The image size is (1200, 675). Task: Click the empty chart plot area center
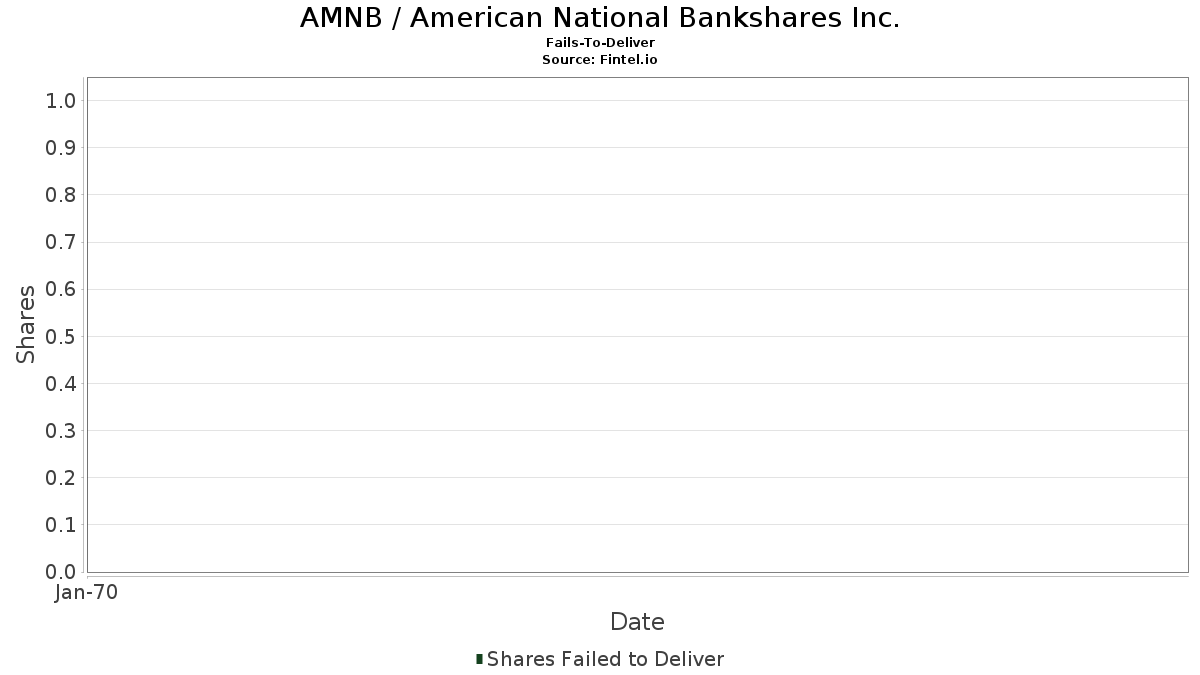point(637,325)
